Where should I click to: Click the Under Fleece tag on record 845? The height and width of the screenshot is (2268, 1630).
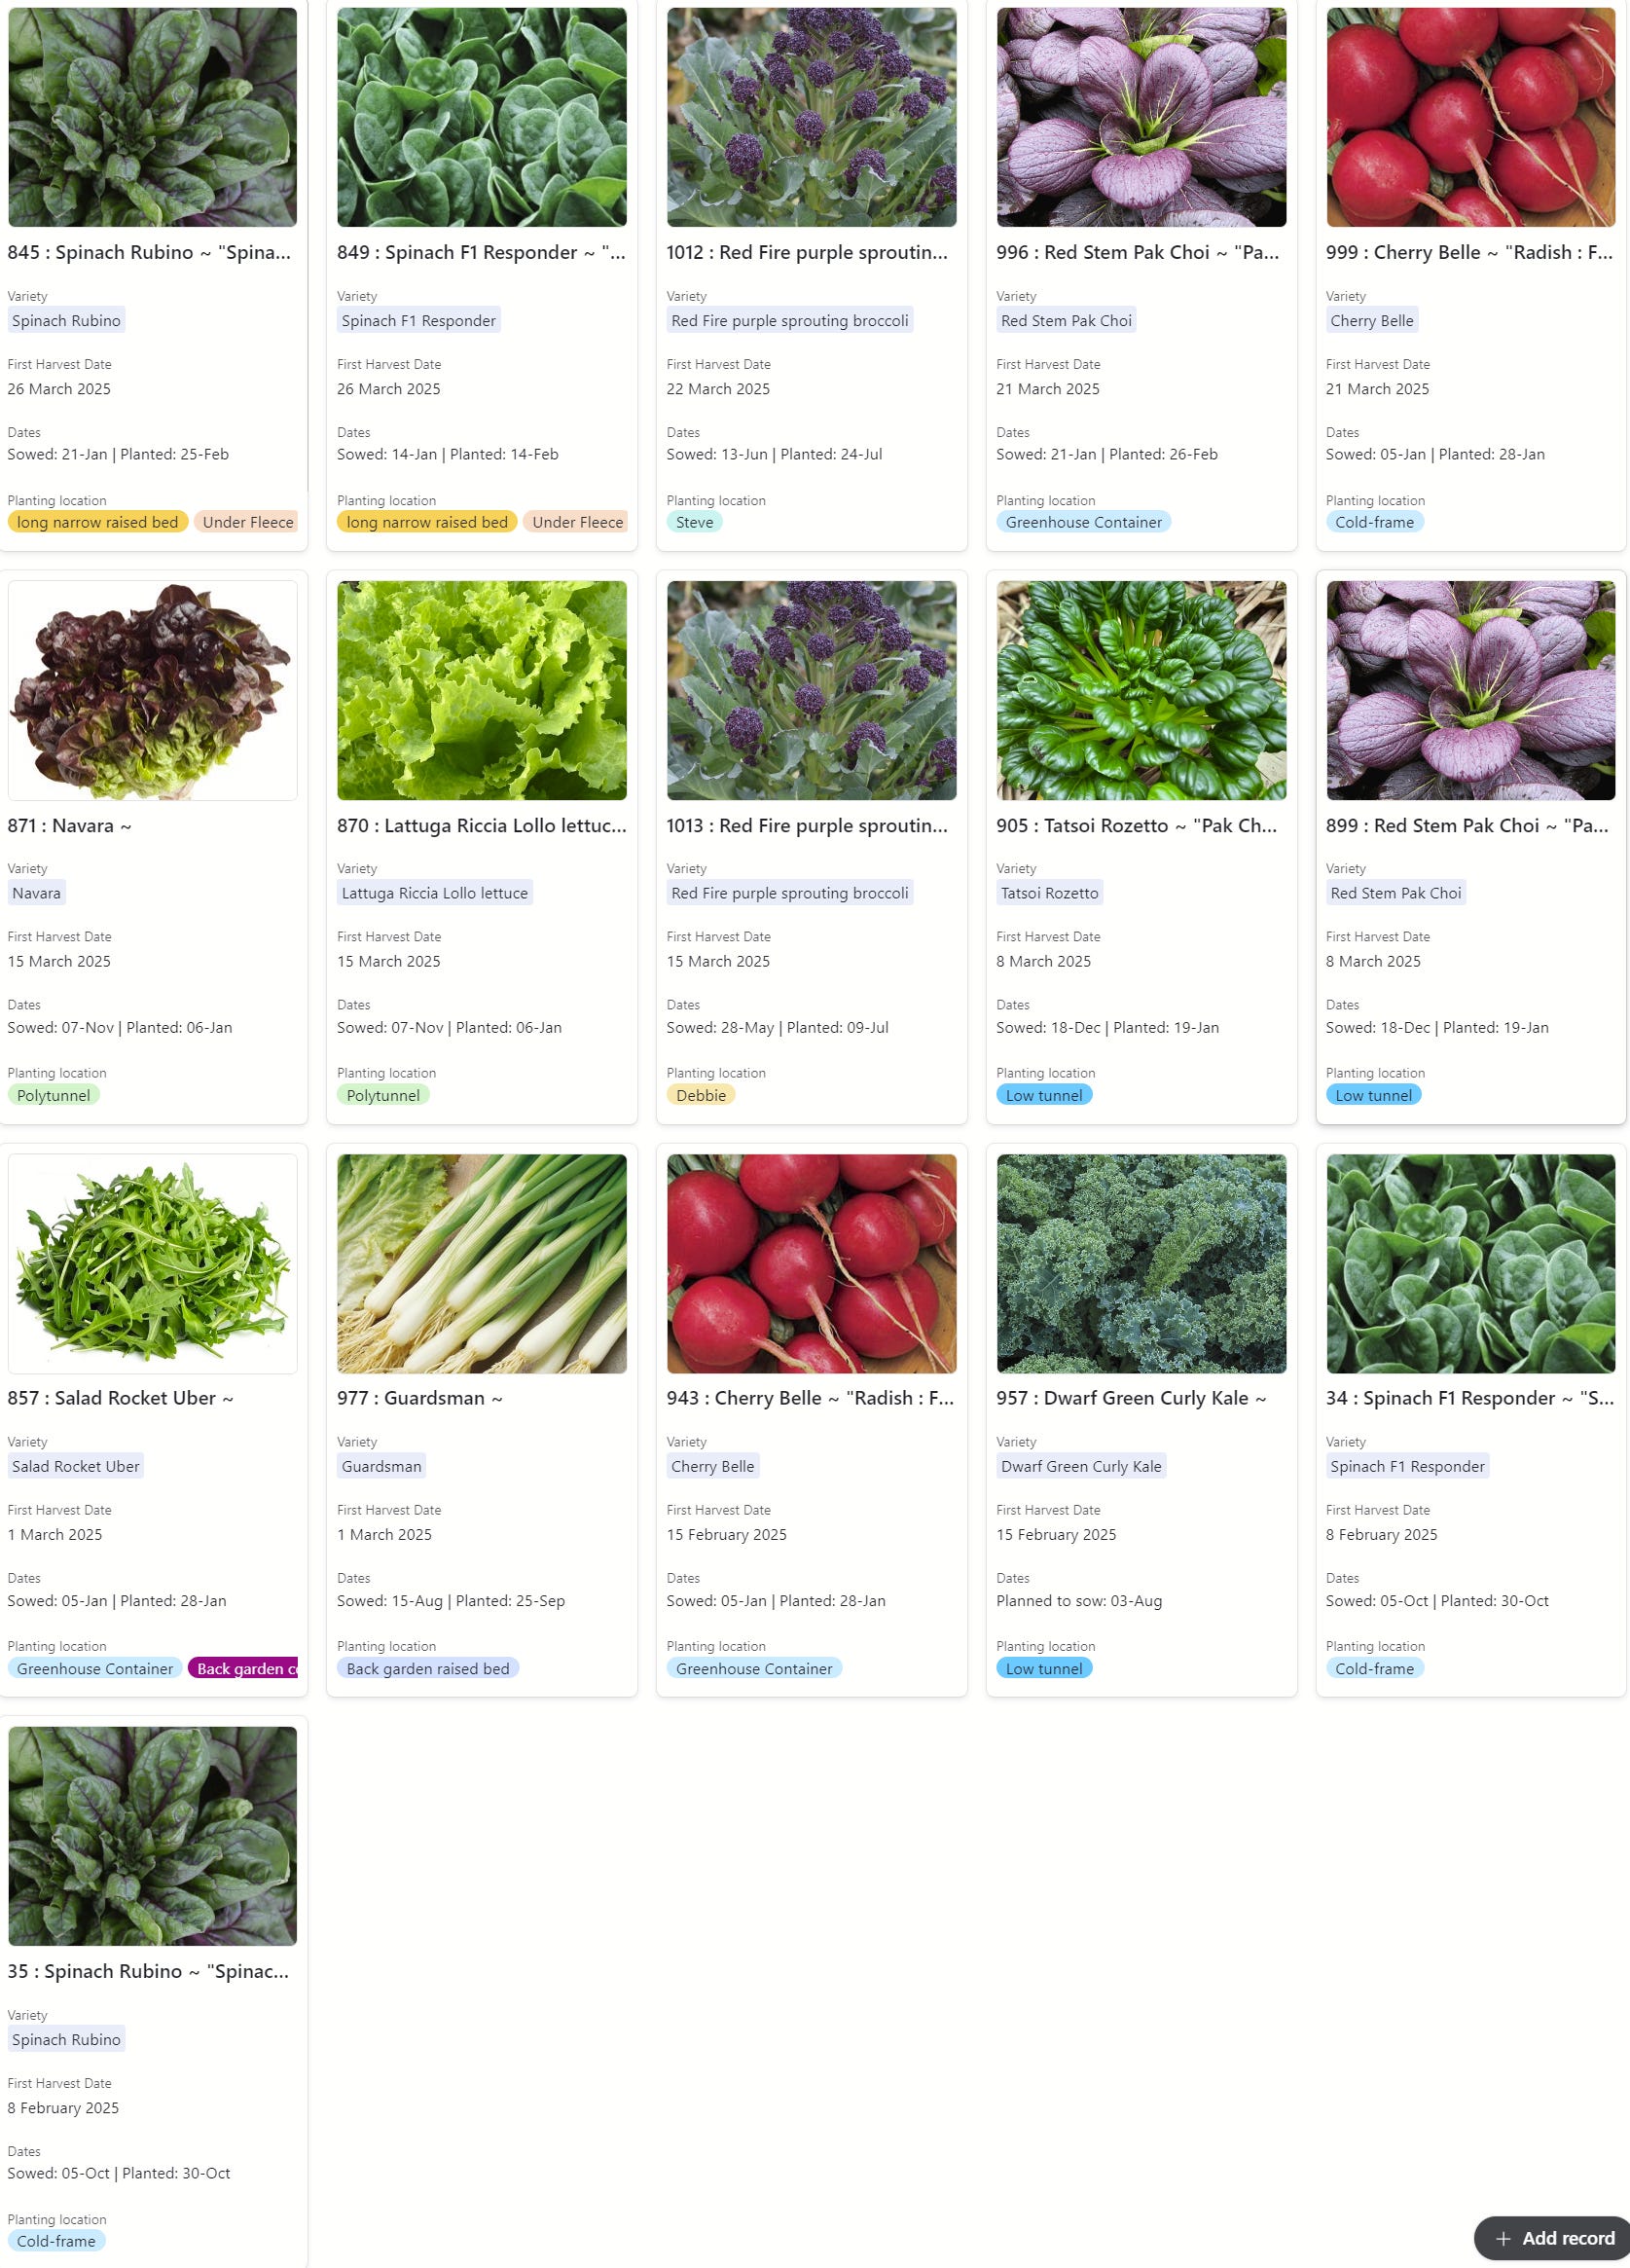pos(246,522)
